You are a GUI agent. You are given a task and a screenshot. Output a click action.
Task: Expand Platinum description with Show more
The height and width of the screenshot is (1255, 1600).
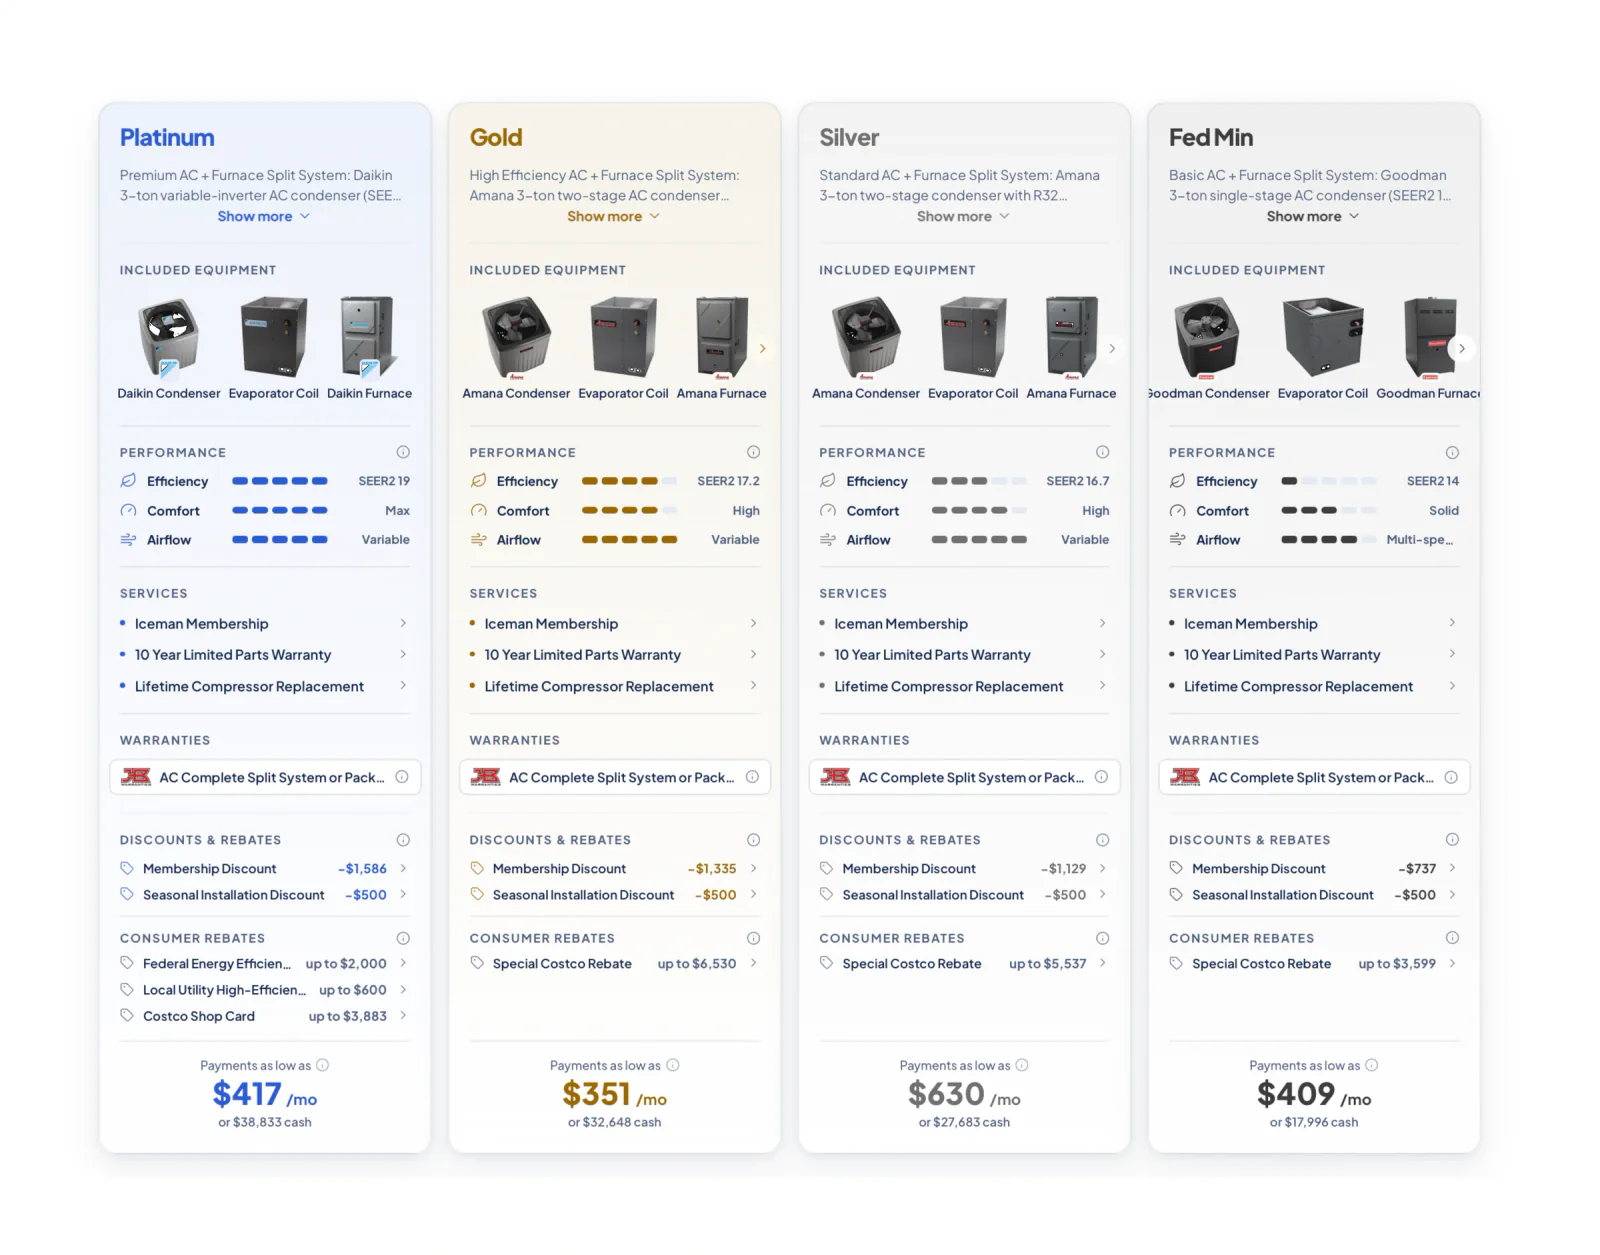[x=264, y=216]
